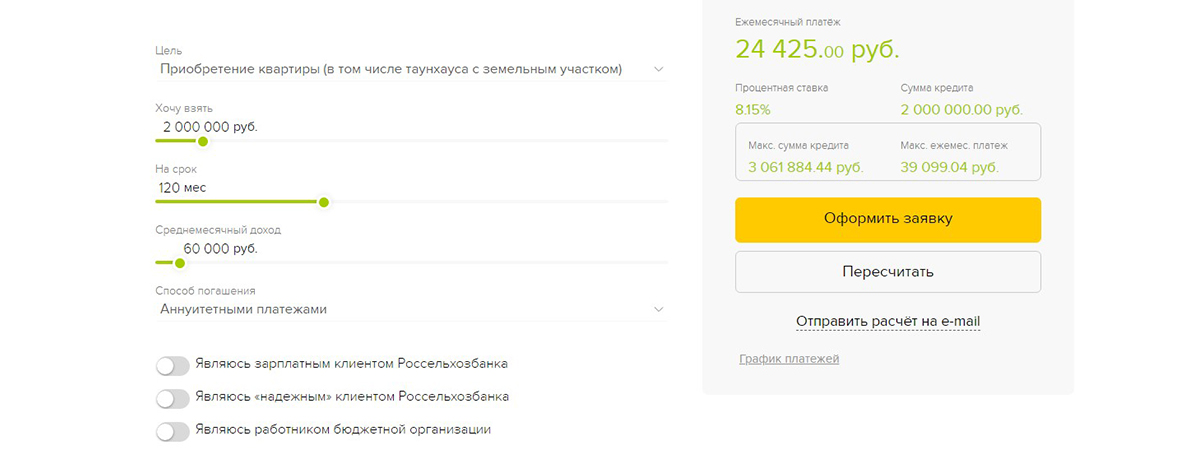
Task: Open 'Отправить расчёт на e-mail' link
Action: [888, 321]
